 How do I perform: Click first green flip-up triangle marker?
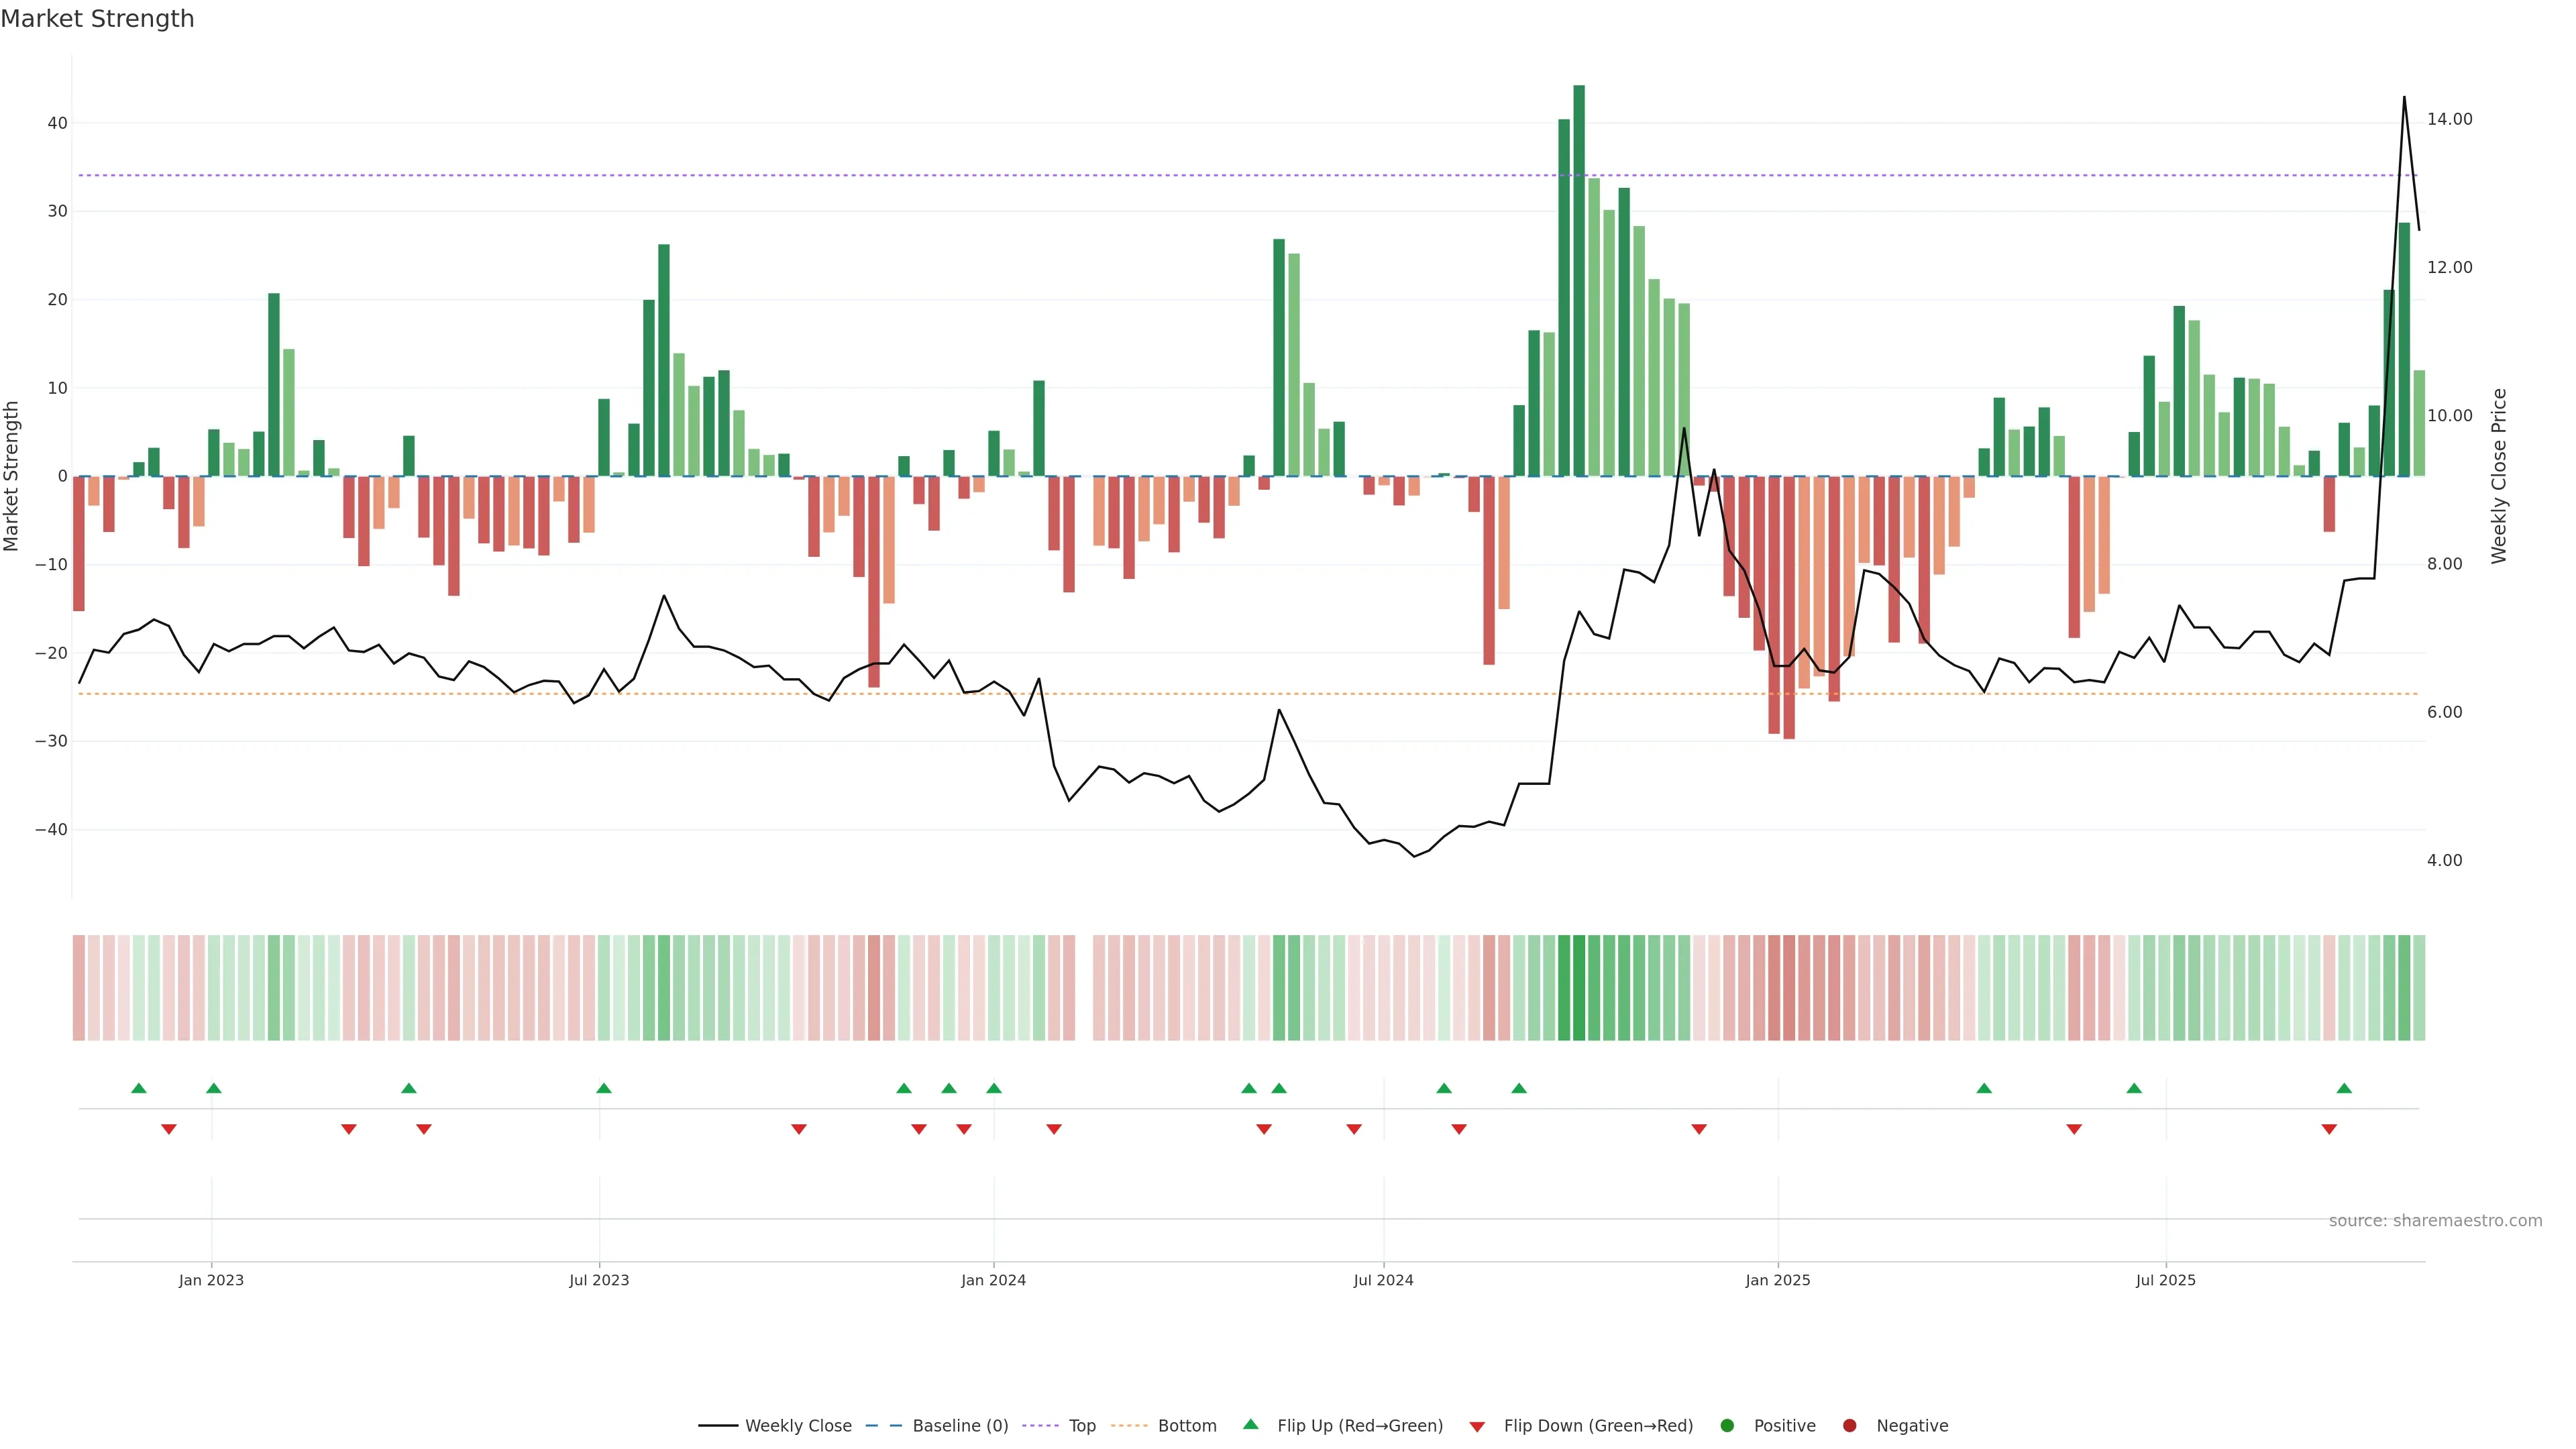[x=139, y=1088]
